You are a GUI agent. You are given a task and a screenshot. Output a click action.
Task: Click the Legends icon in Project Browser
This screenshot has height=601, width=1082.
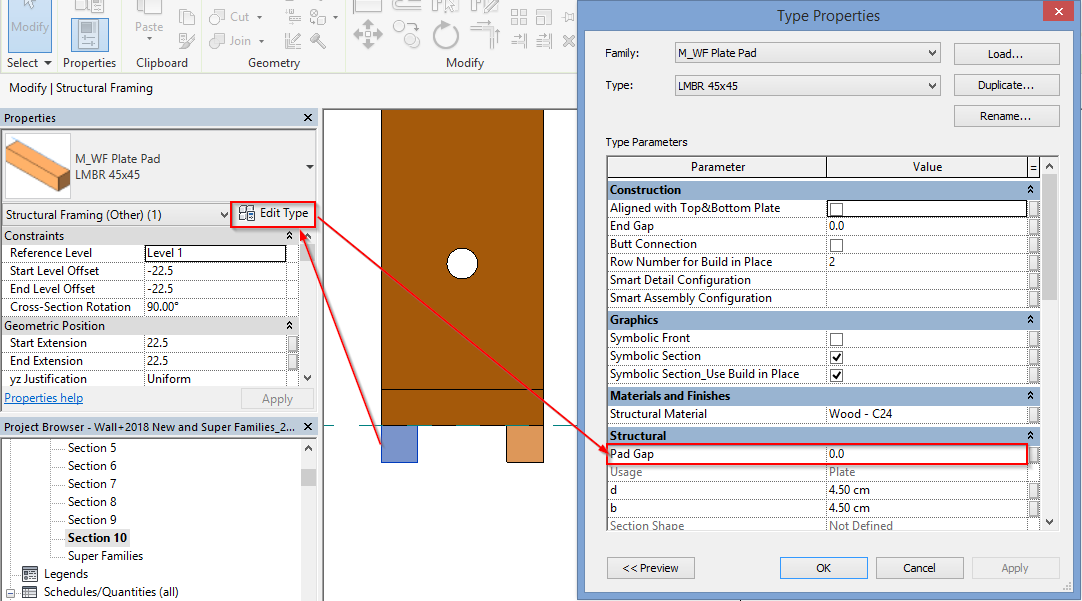pyautogui.click(x=30, y=574)
